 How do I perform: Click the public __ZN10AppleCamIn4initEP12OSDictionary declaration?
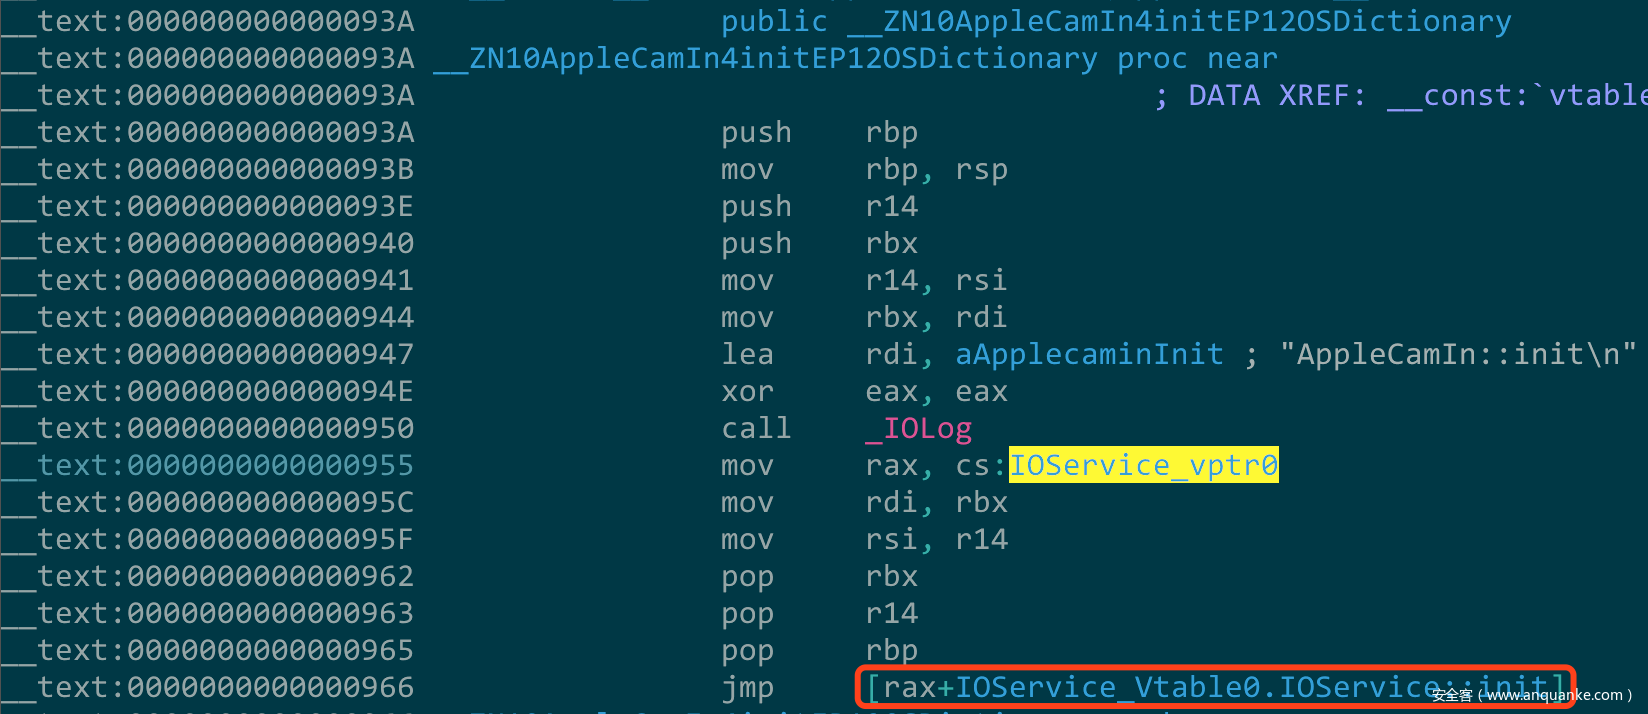(1116, 21)
